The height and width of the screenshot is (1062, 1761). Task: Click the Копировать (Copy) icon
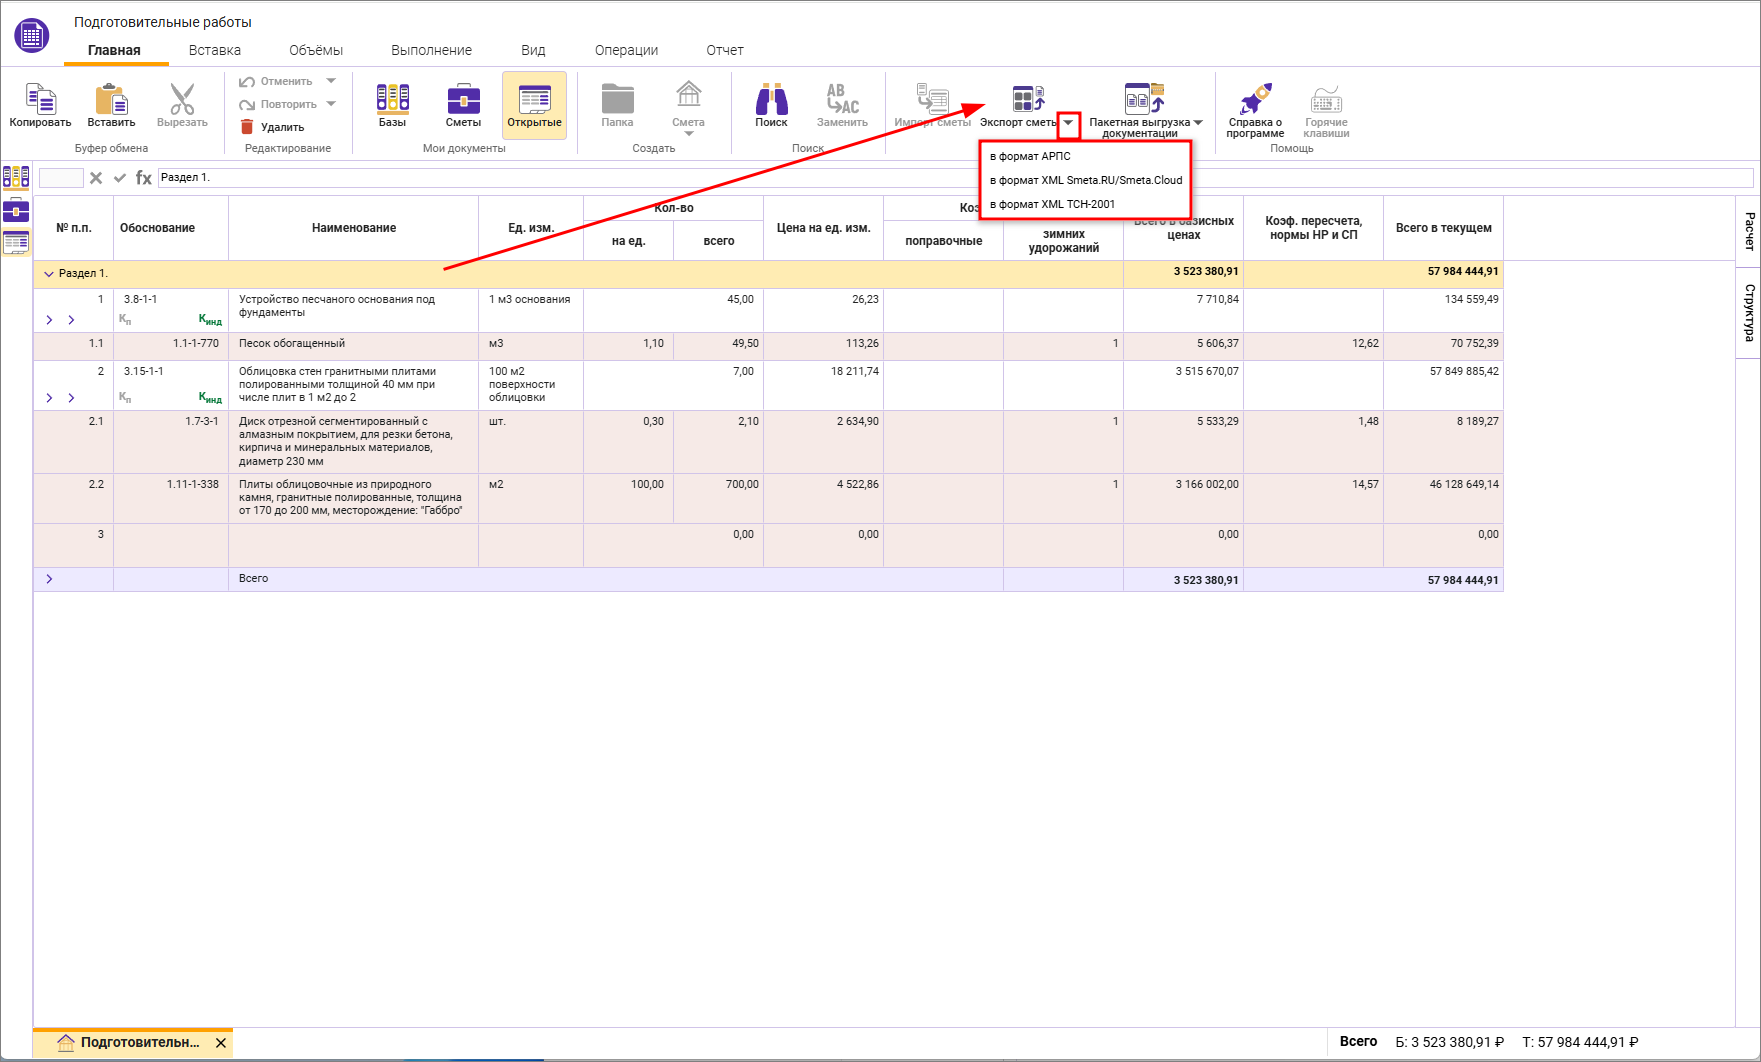(x=40, y=100)
